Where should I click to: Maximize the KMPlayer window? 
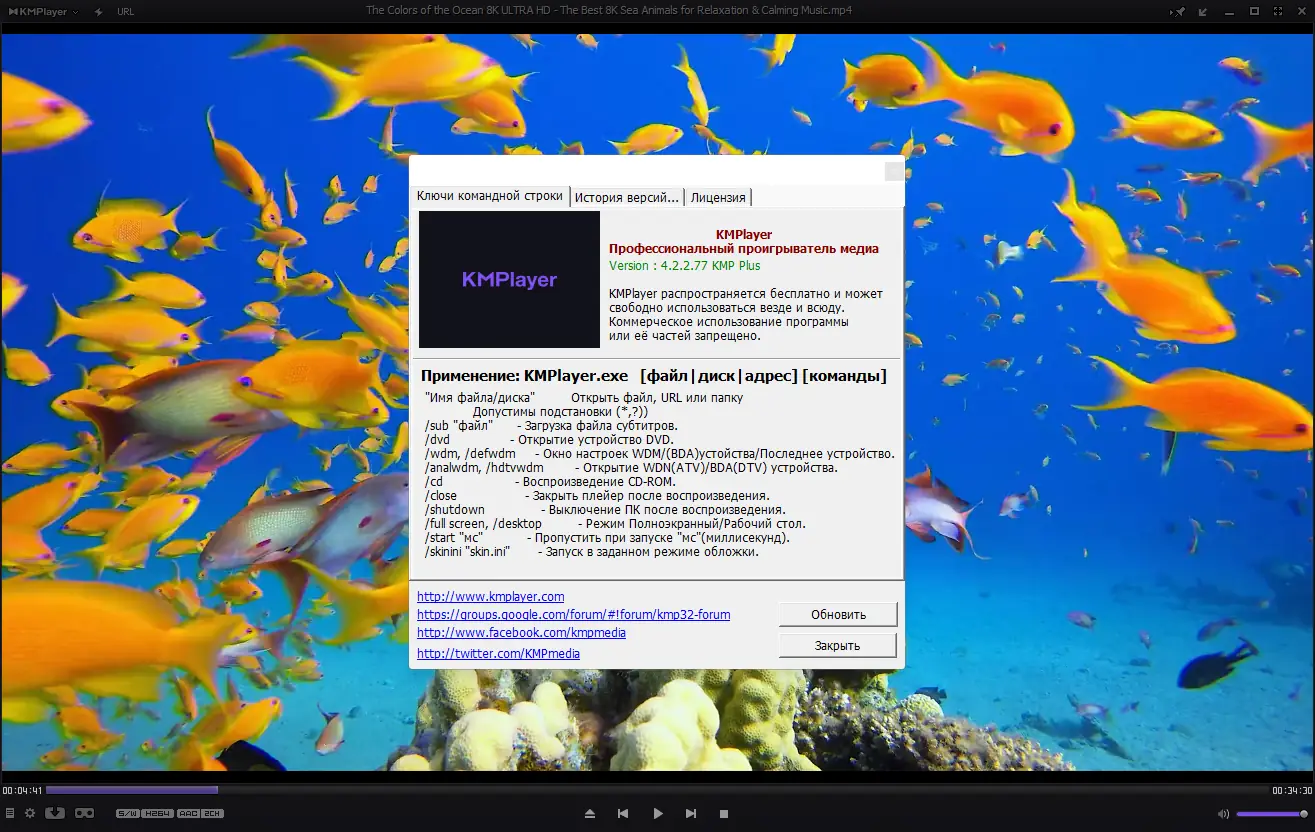1254,12
